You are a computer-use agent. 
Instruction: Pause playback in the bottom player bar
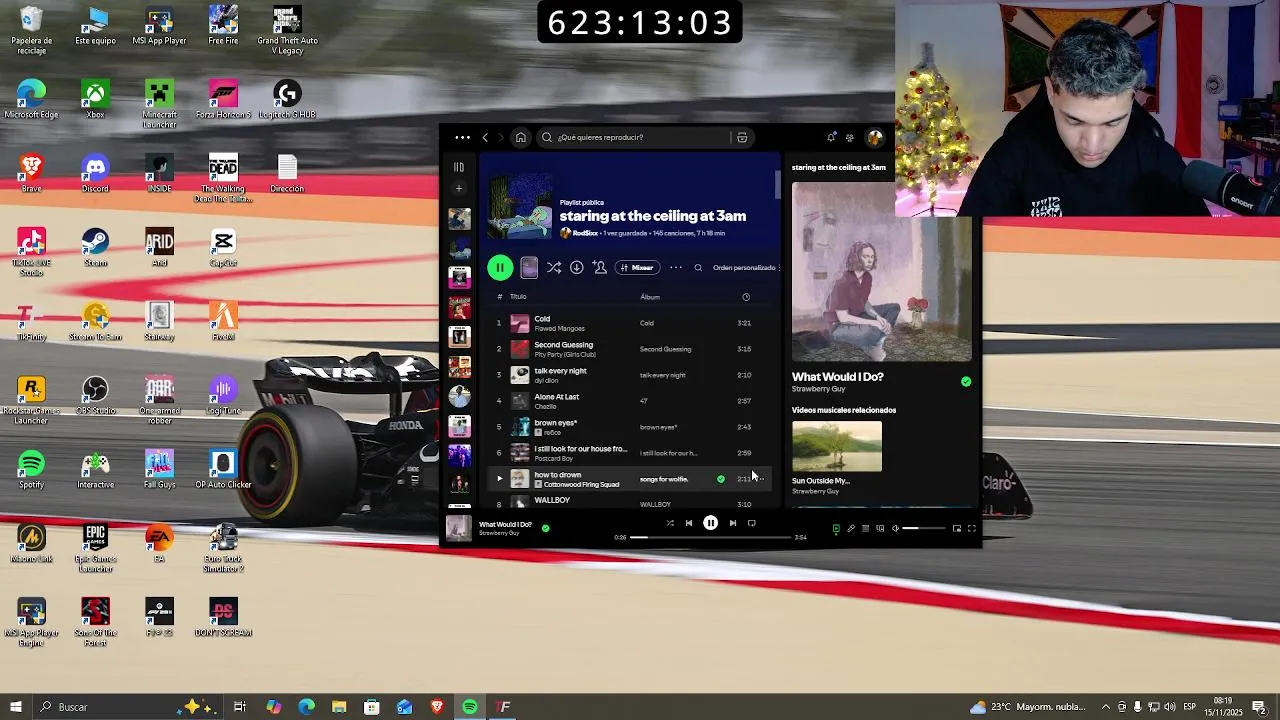(x=710, y=523)
